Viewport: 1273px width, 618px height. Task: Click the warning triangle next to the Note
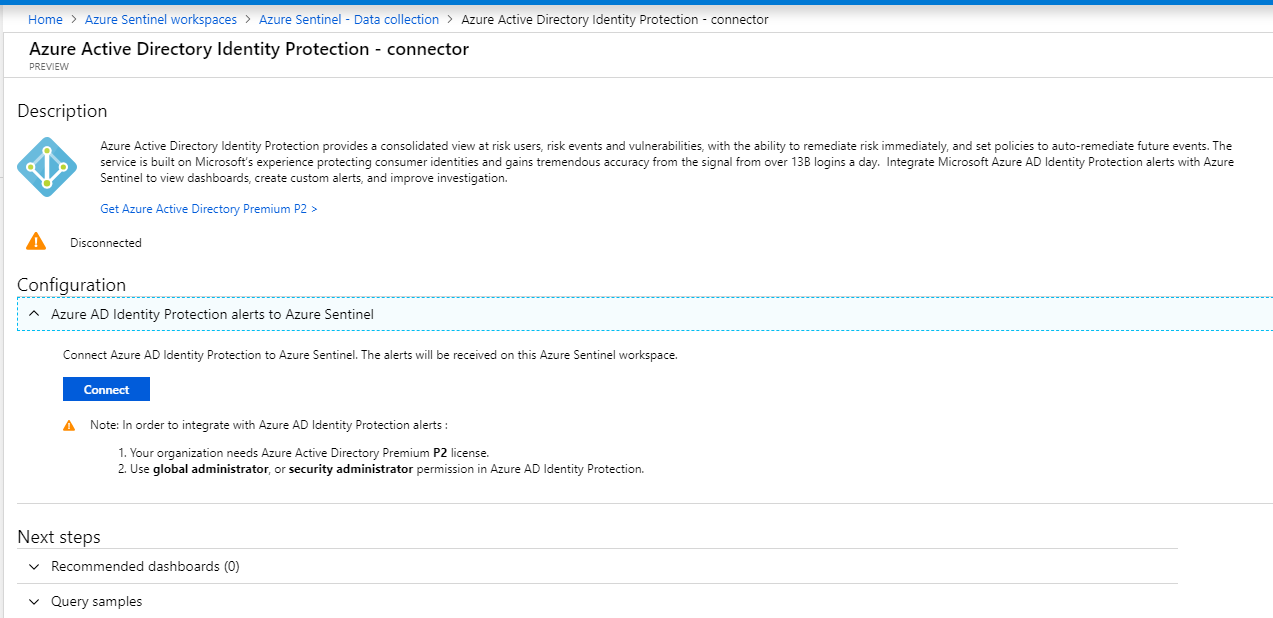pos(69,425)
